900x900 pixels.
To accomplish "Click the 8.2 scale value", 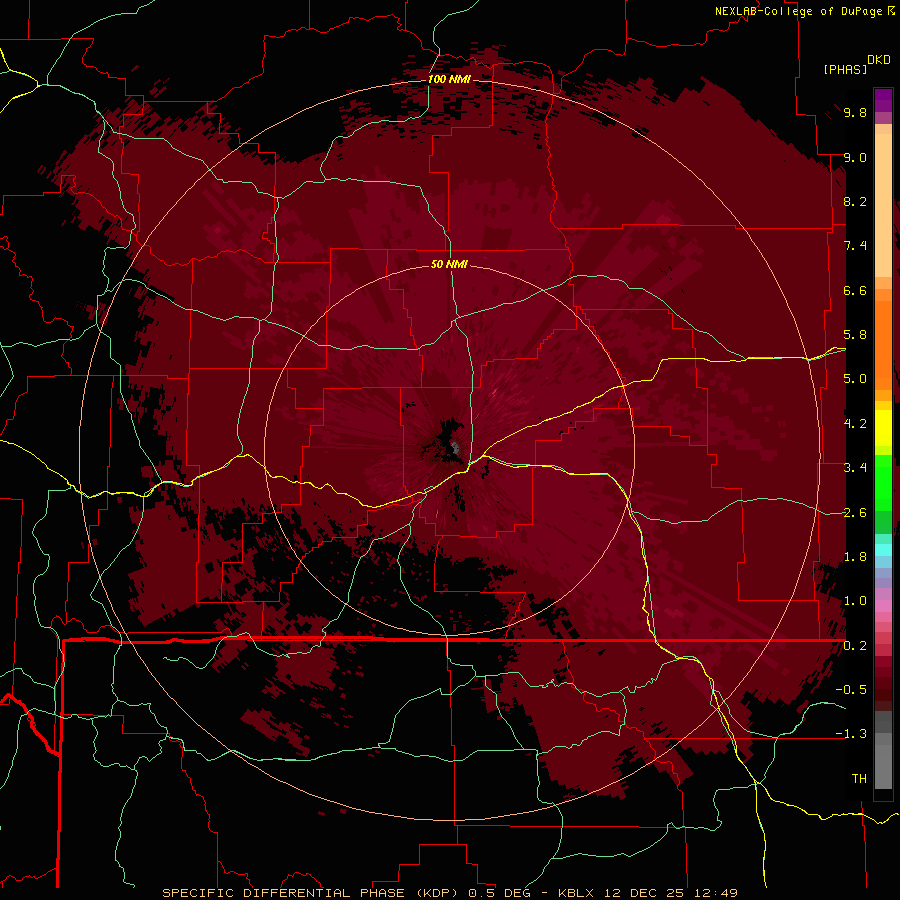I will 855,201.
